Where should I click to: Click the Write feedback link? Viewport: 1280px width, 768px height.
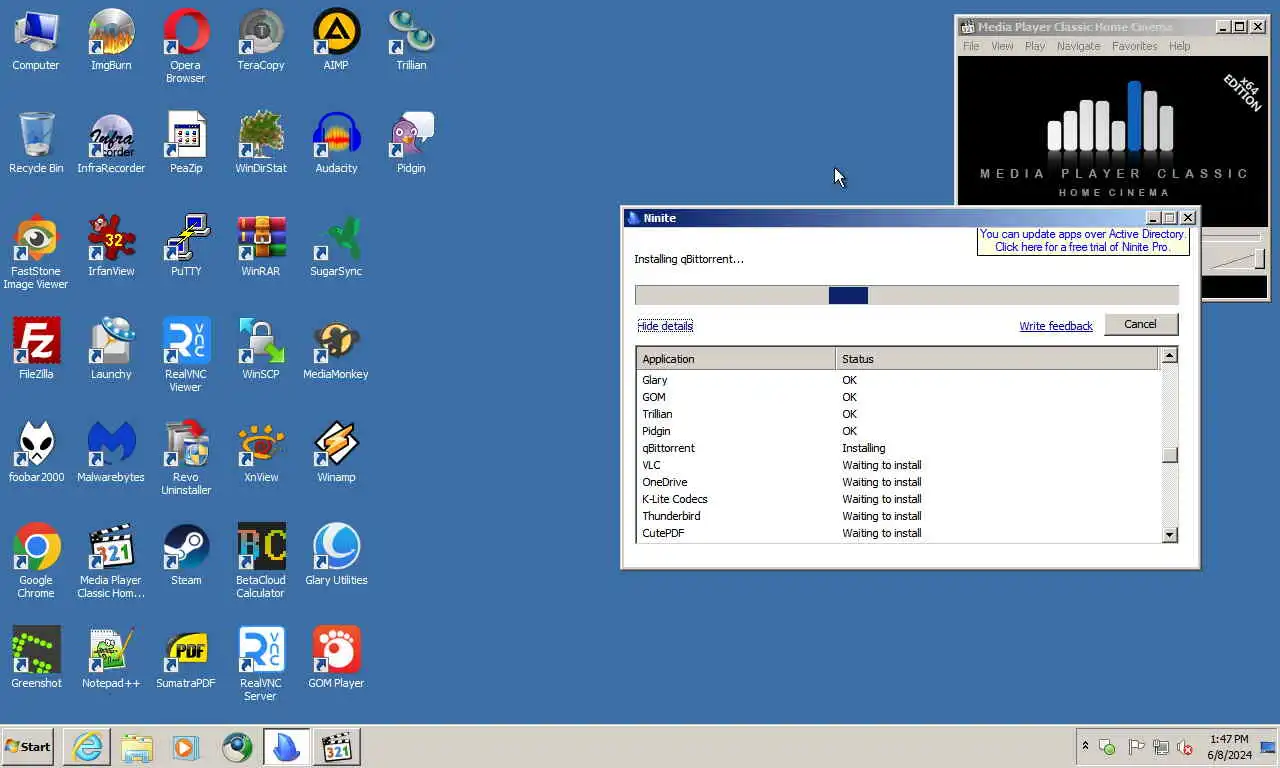click(x=1055, y=326)
